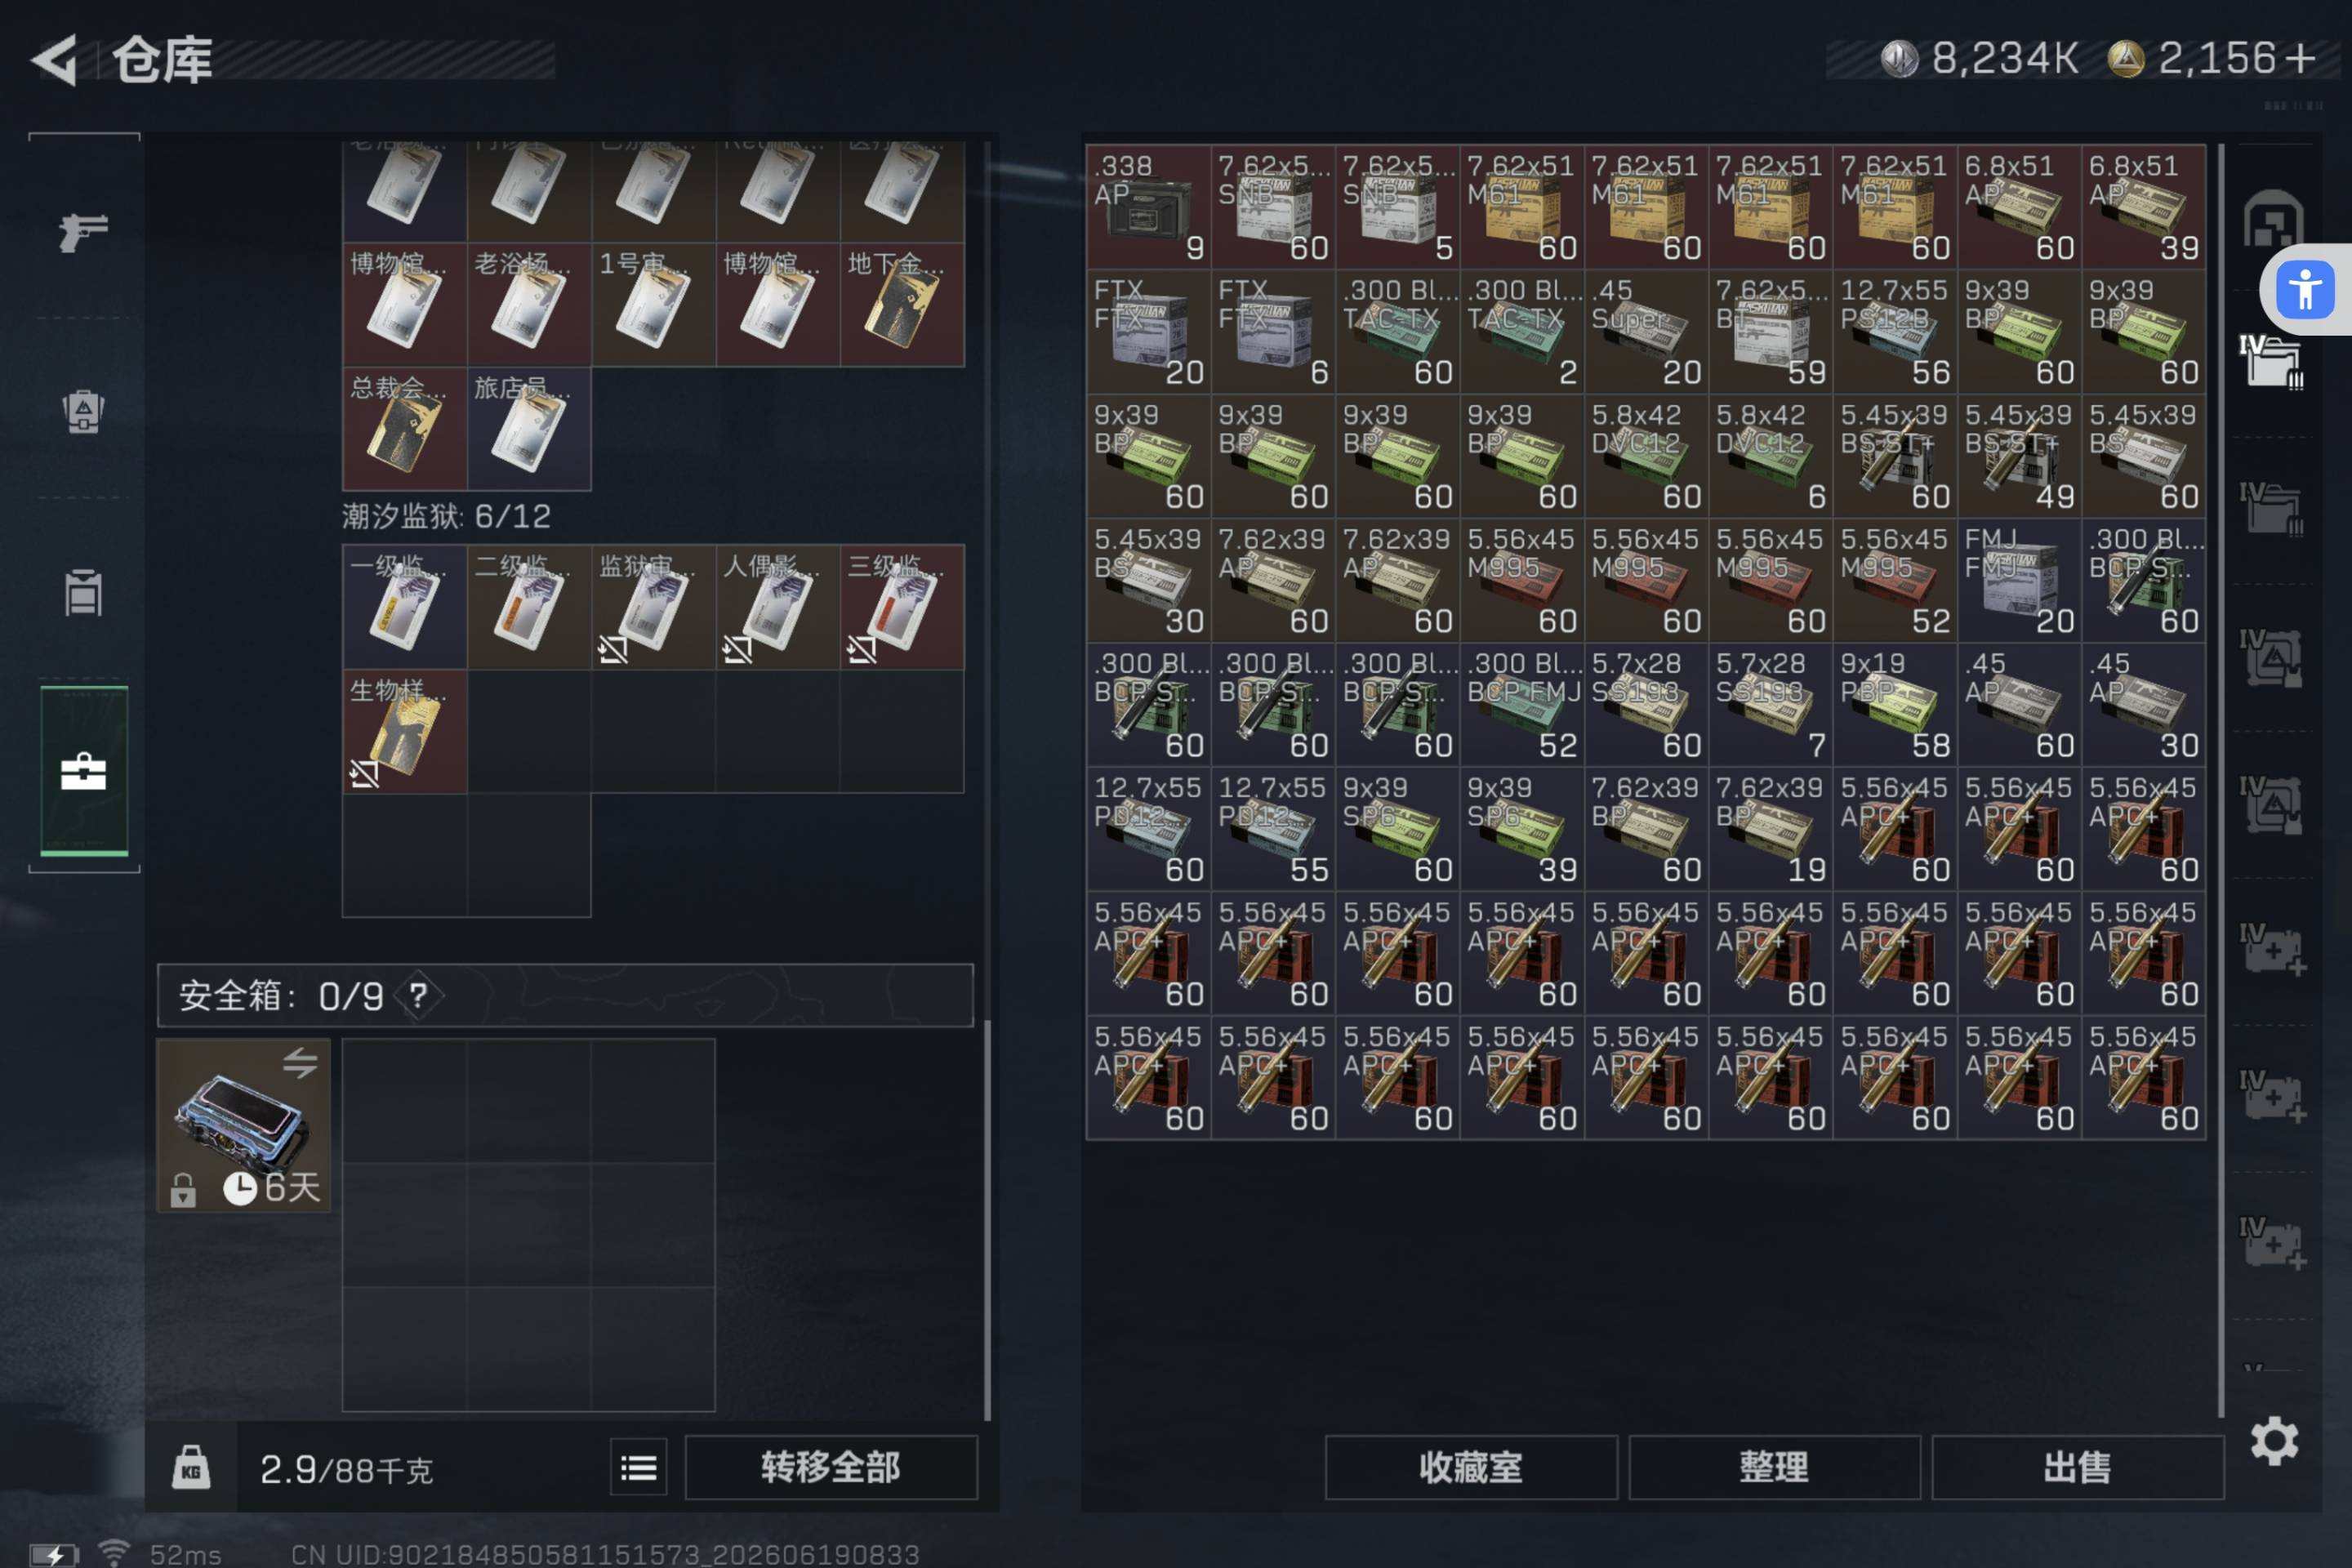Select the 监狱审 key card
The width and height of the screenshot is (2352, 1568).
[653, 607]
